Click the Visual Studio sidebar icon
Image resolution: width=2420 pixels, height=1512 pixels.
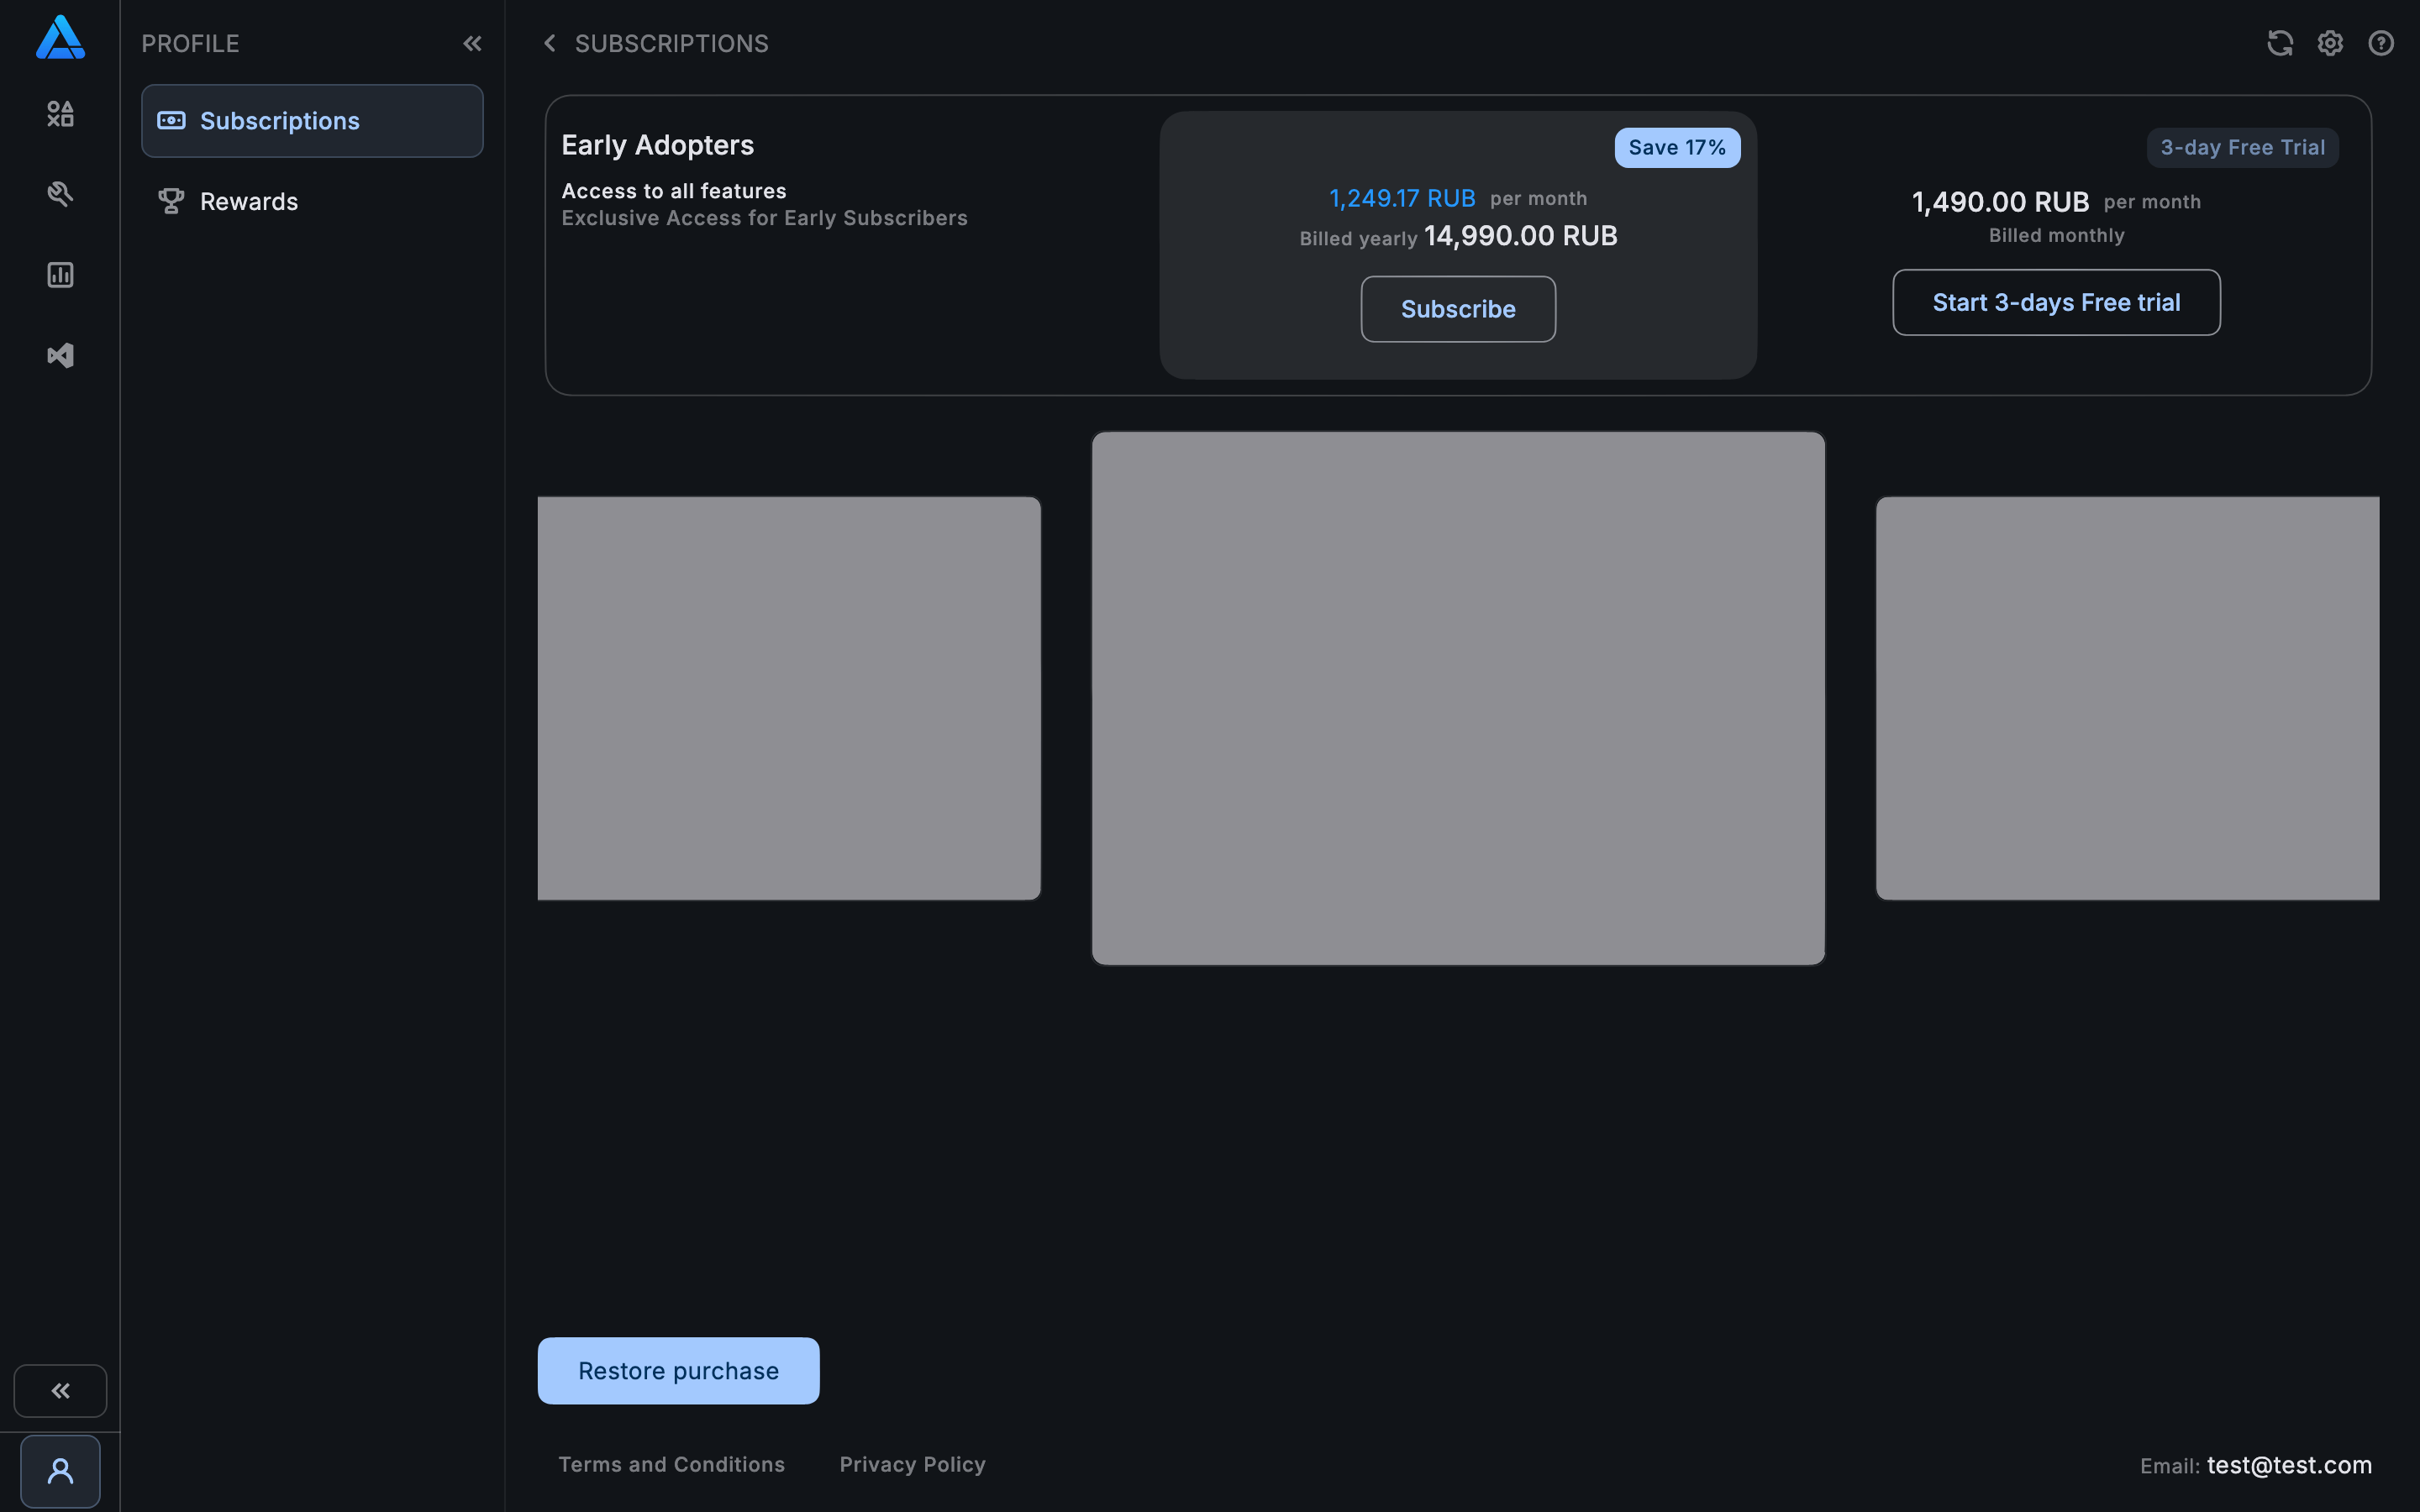[60, 356]
